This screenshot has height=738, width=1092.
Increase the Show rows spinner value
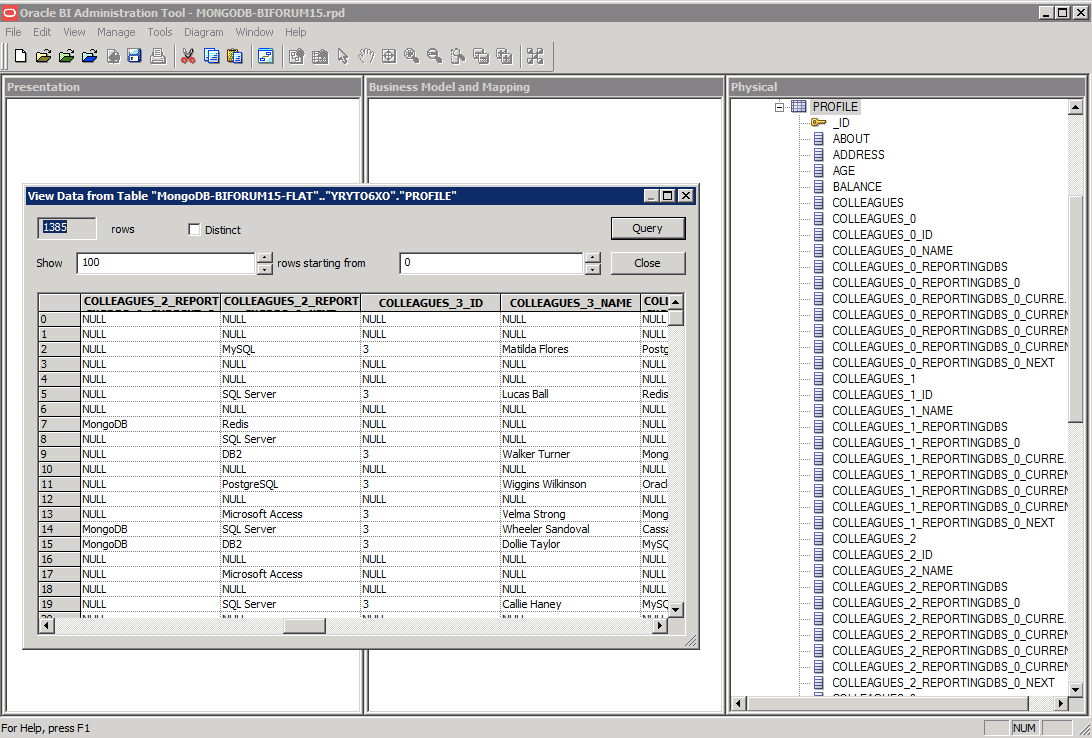tap(264, 258)
